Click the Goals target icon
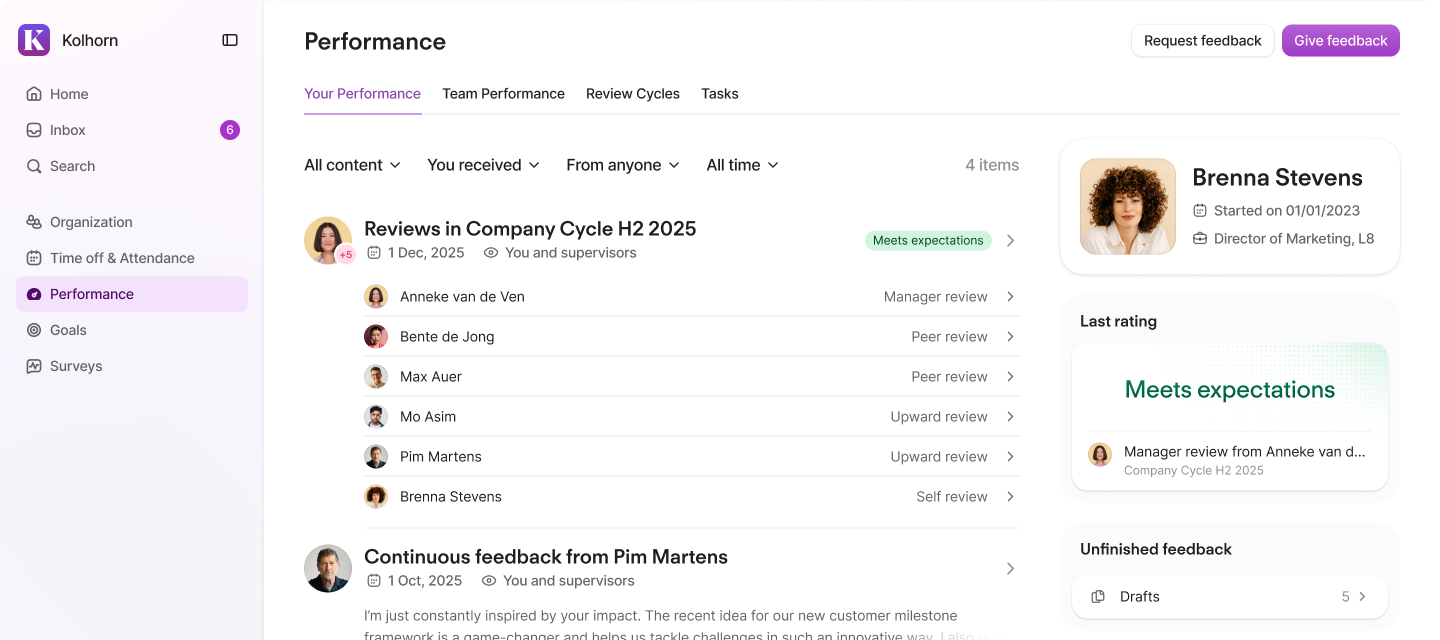1440x640 pixels. point(34,330)
